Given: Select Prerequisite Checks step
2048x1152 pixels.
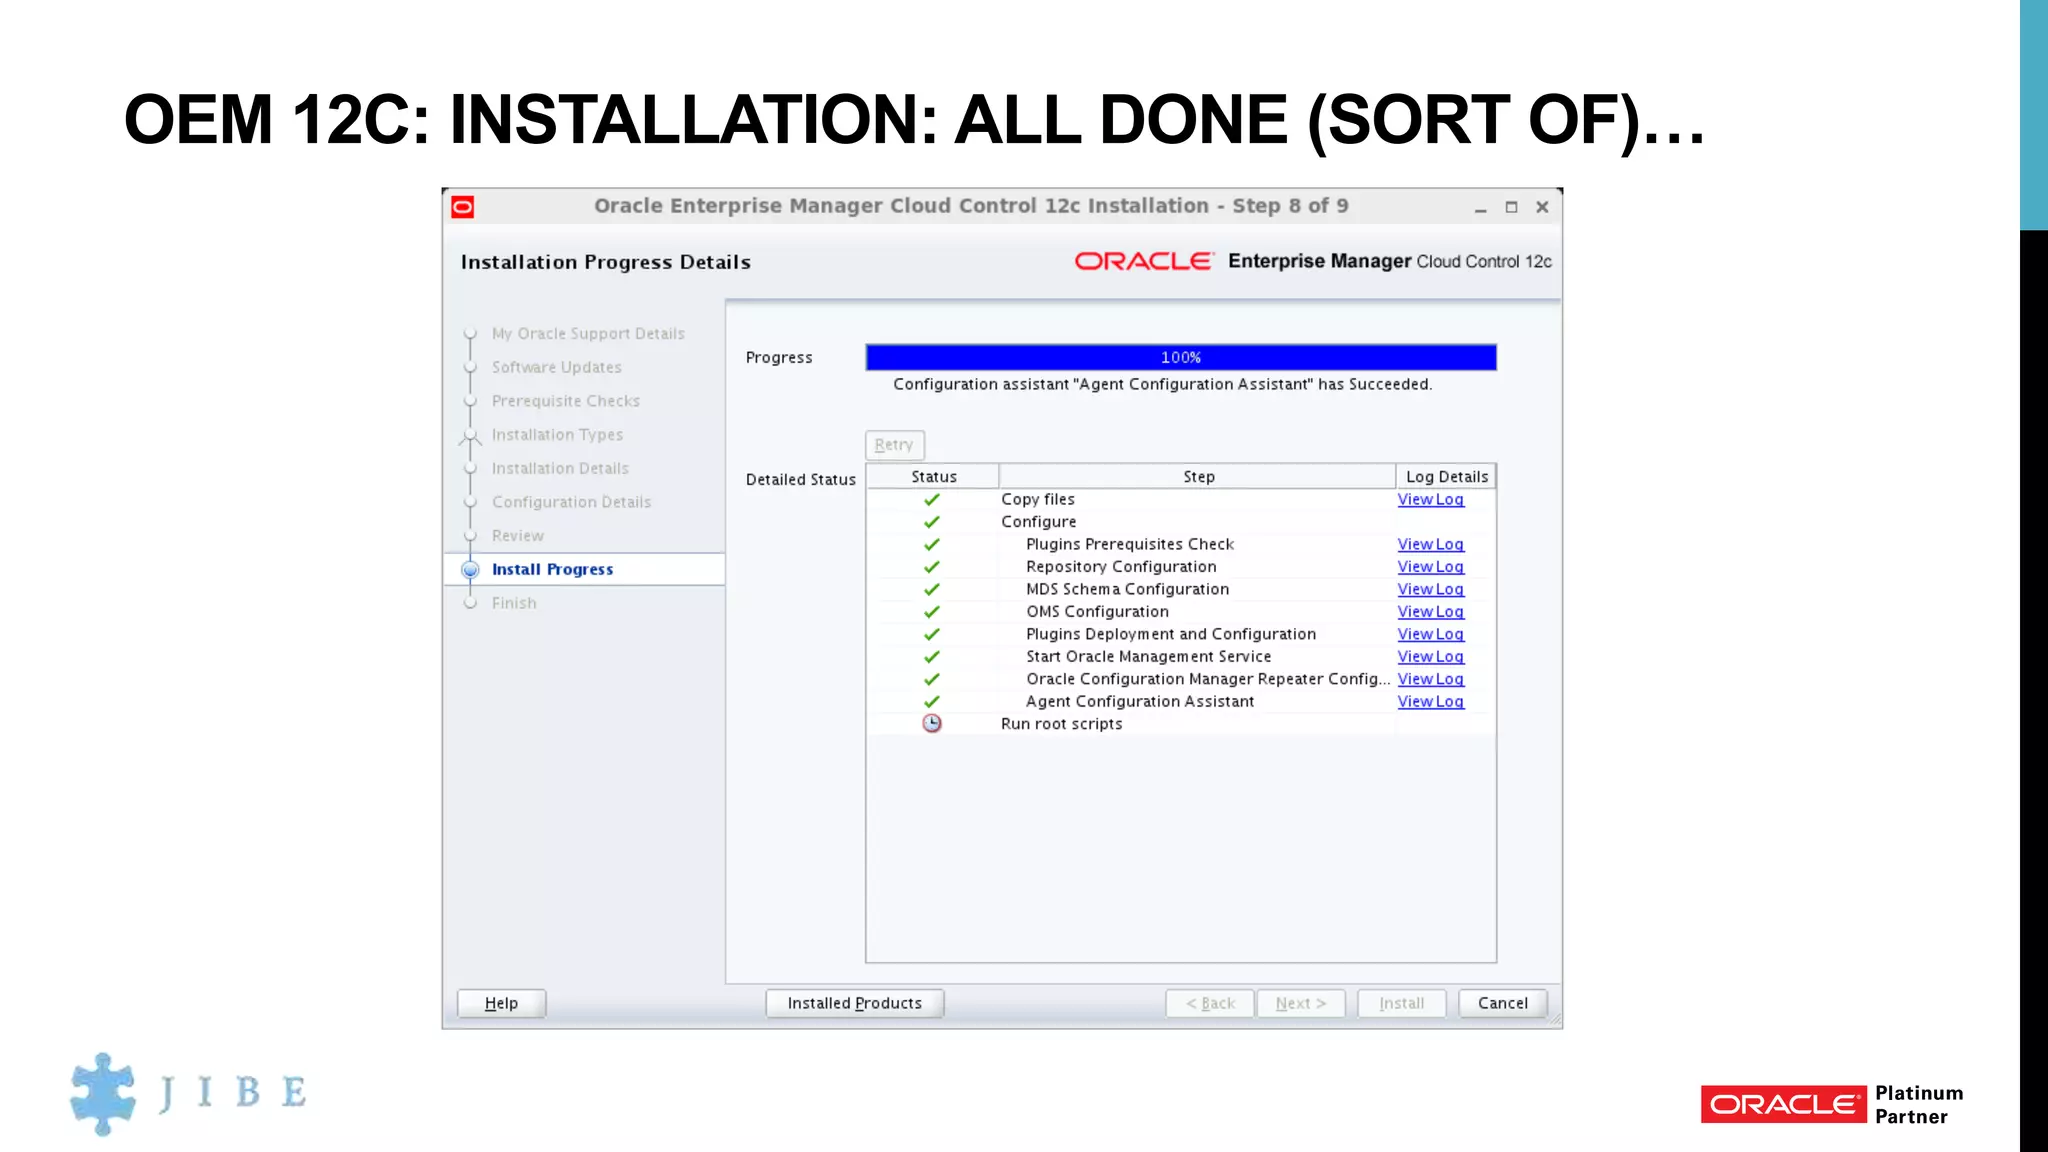Looking at the screenshot, I should tap(565, 401).
